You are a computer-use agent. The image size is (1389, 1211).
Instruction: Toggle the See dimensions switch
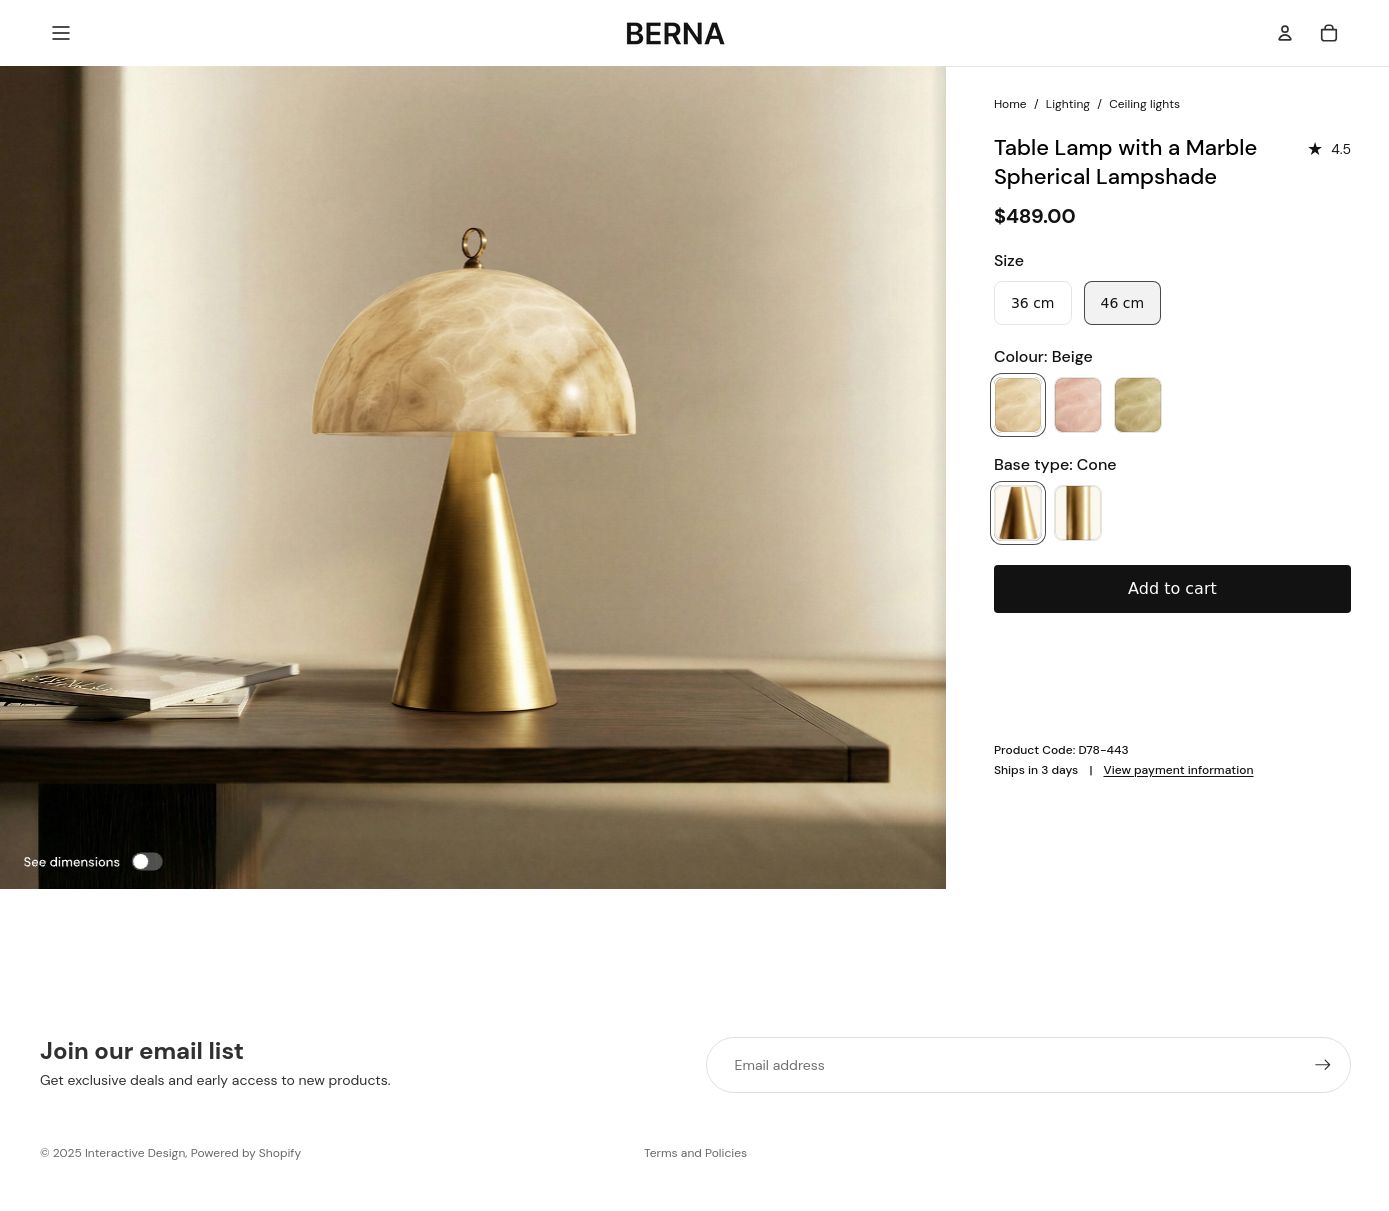[x=147, y=862]
